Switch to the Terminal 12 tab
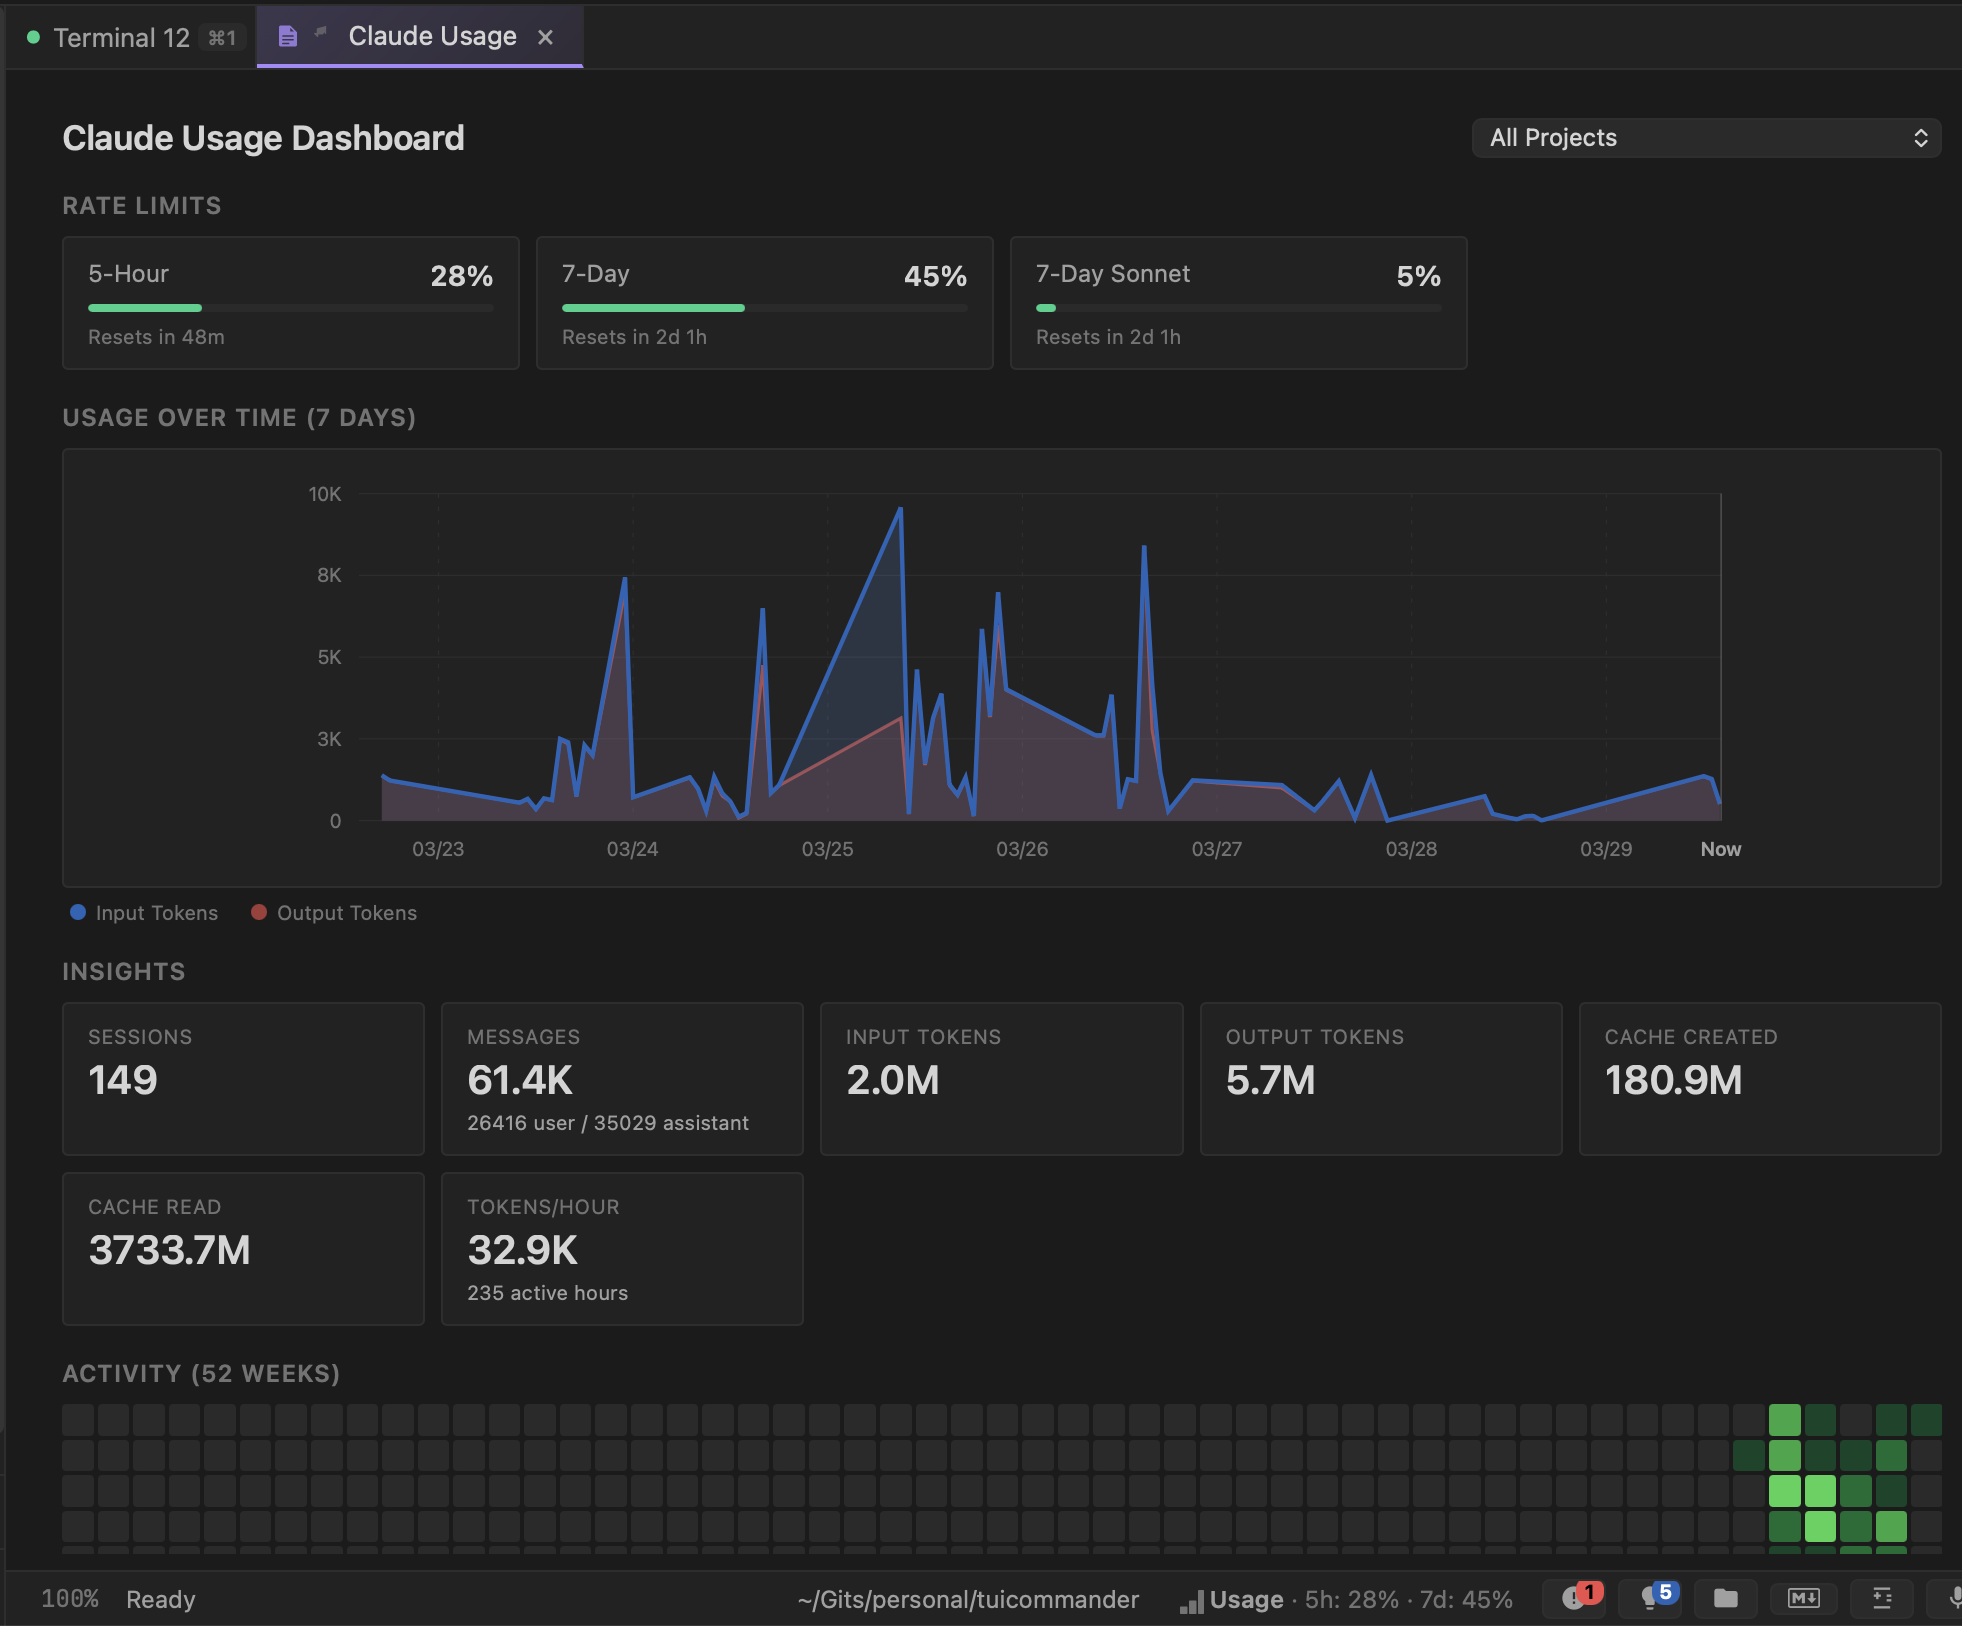1962x1626 pixels. click(x=120, y=37)
